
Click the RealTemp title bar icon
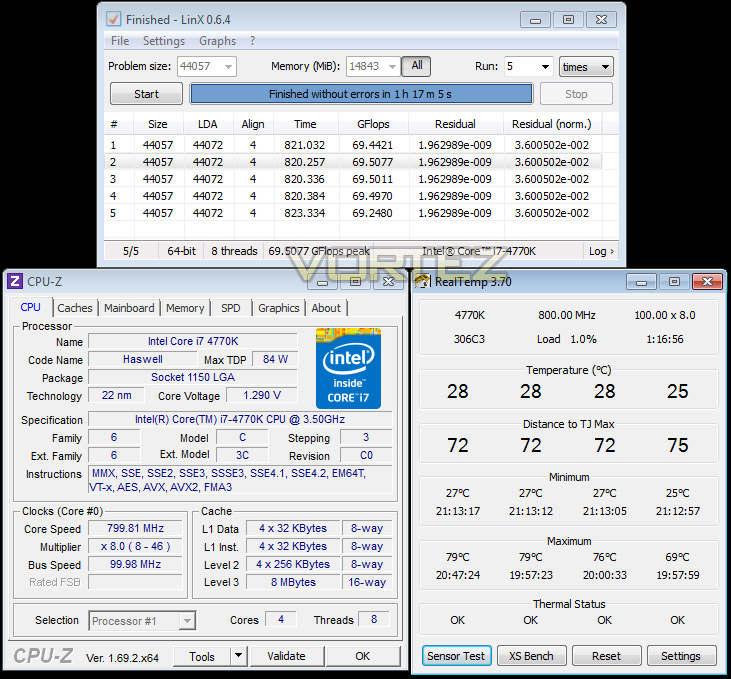click(422, 281)
